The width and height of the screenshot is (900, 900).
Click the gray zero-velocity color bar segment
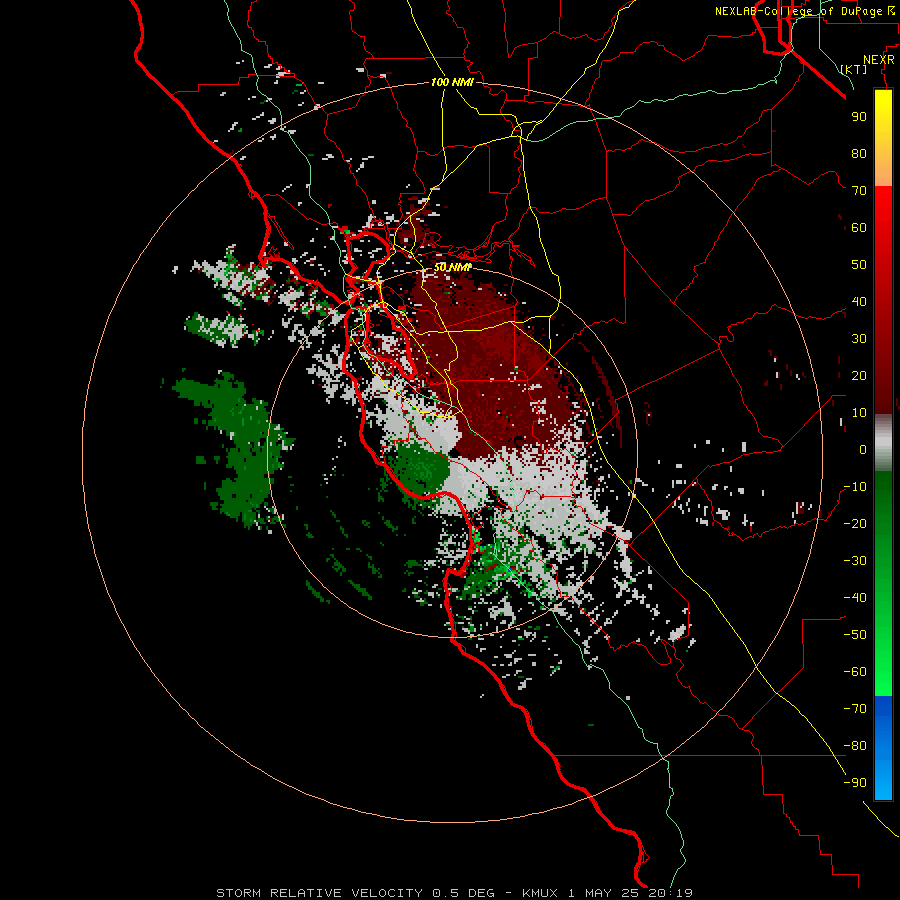click(883, 444)
